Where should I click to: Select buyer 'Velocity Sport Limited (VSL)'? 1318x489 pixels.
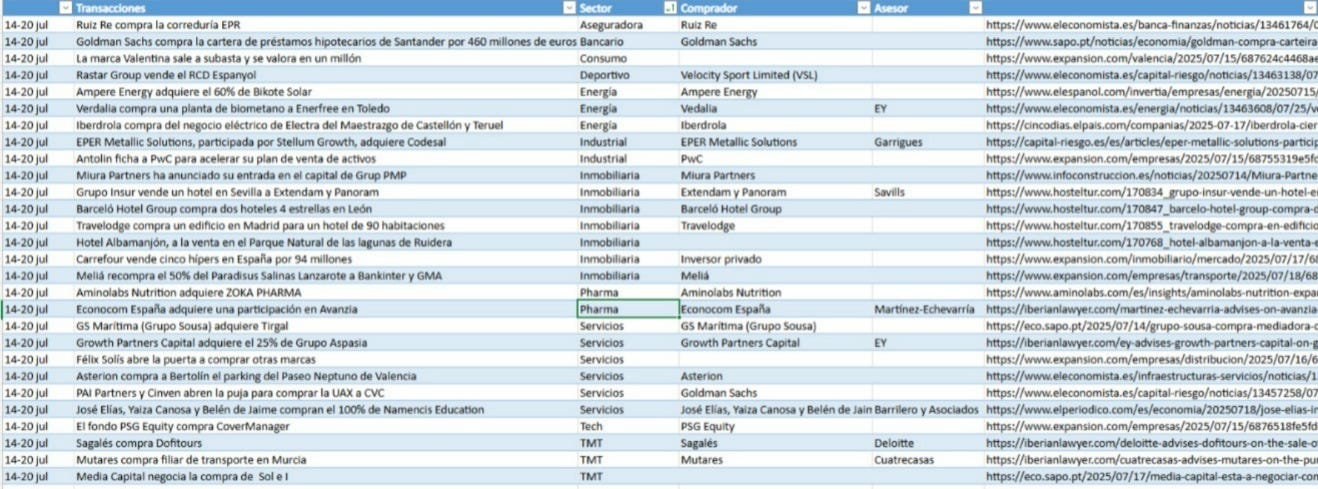click(x=775, y=75)
